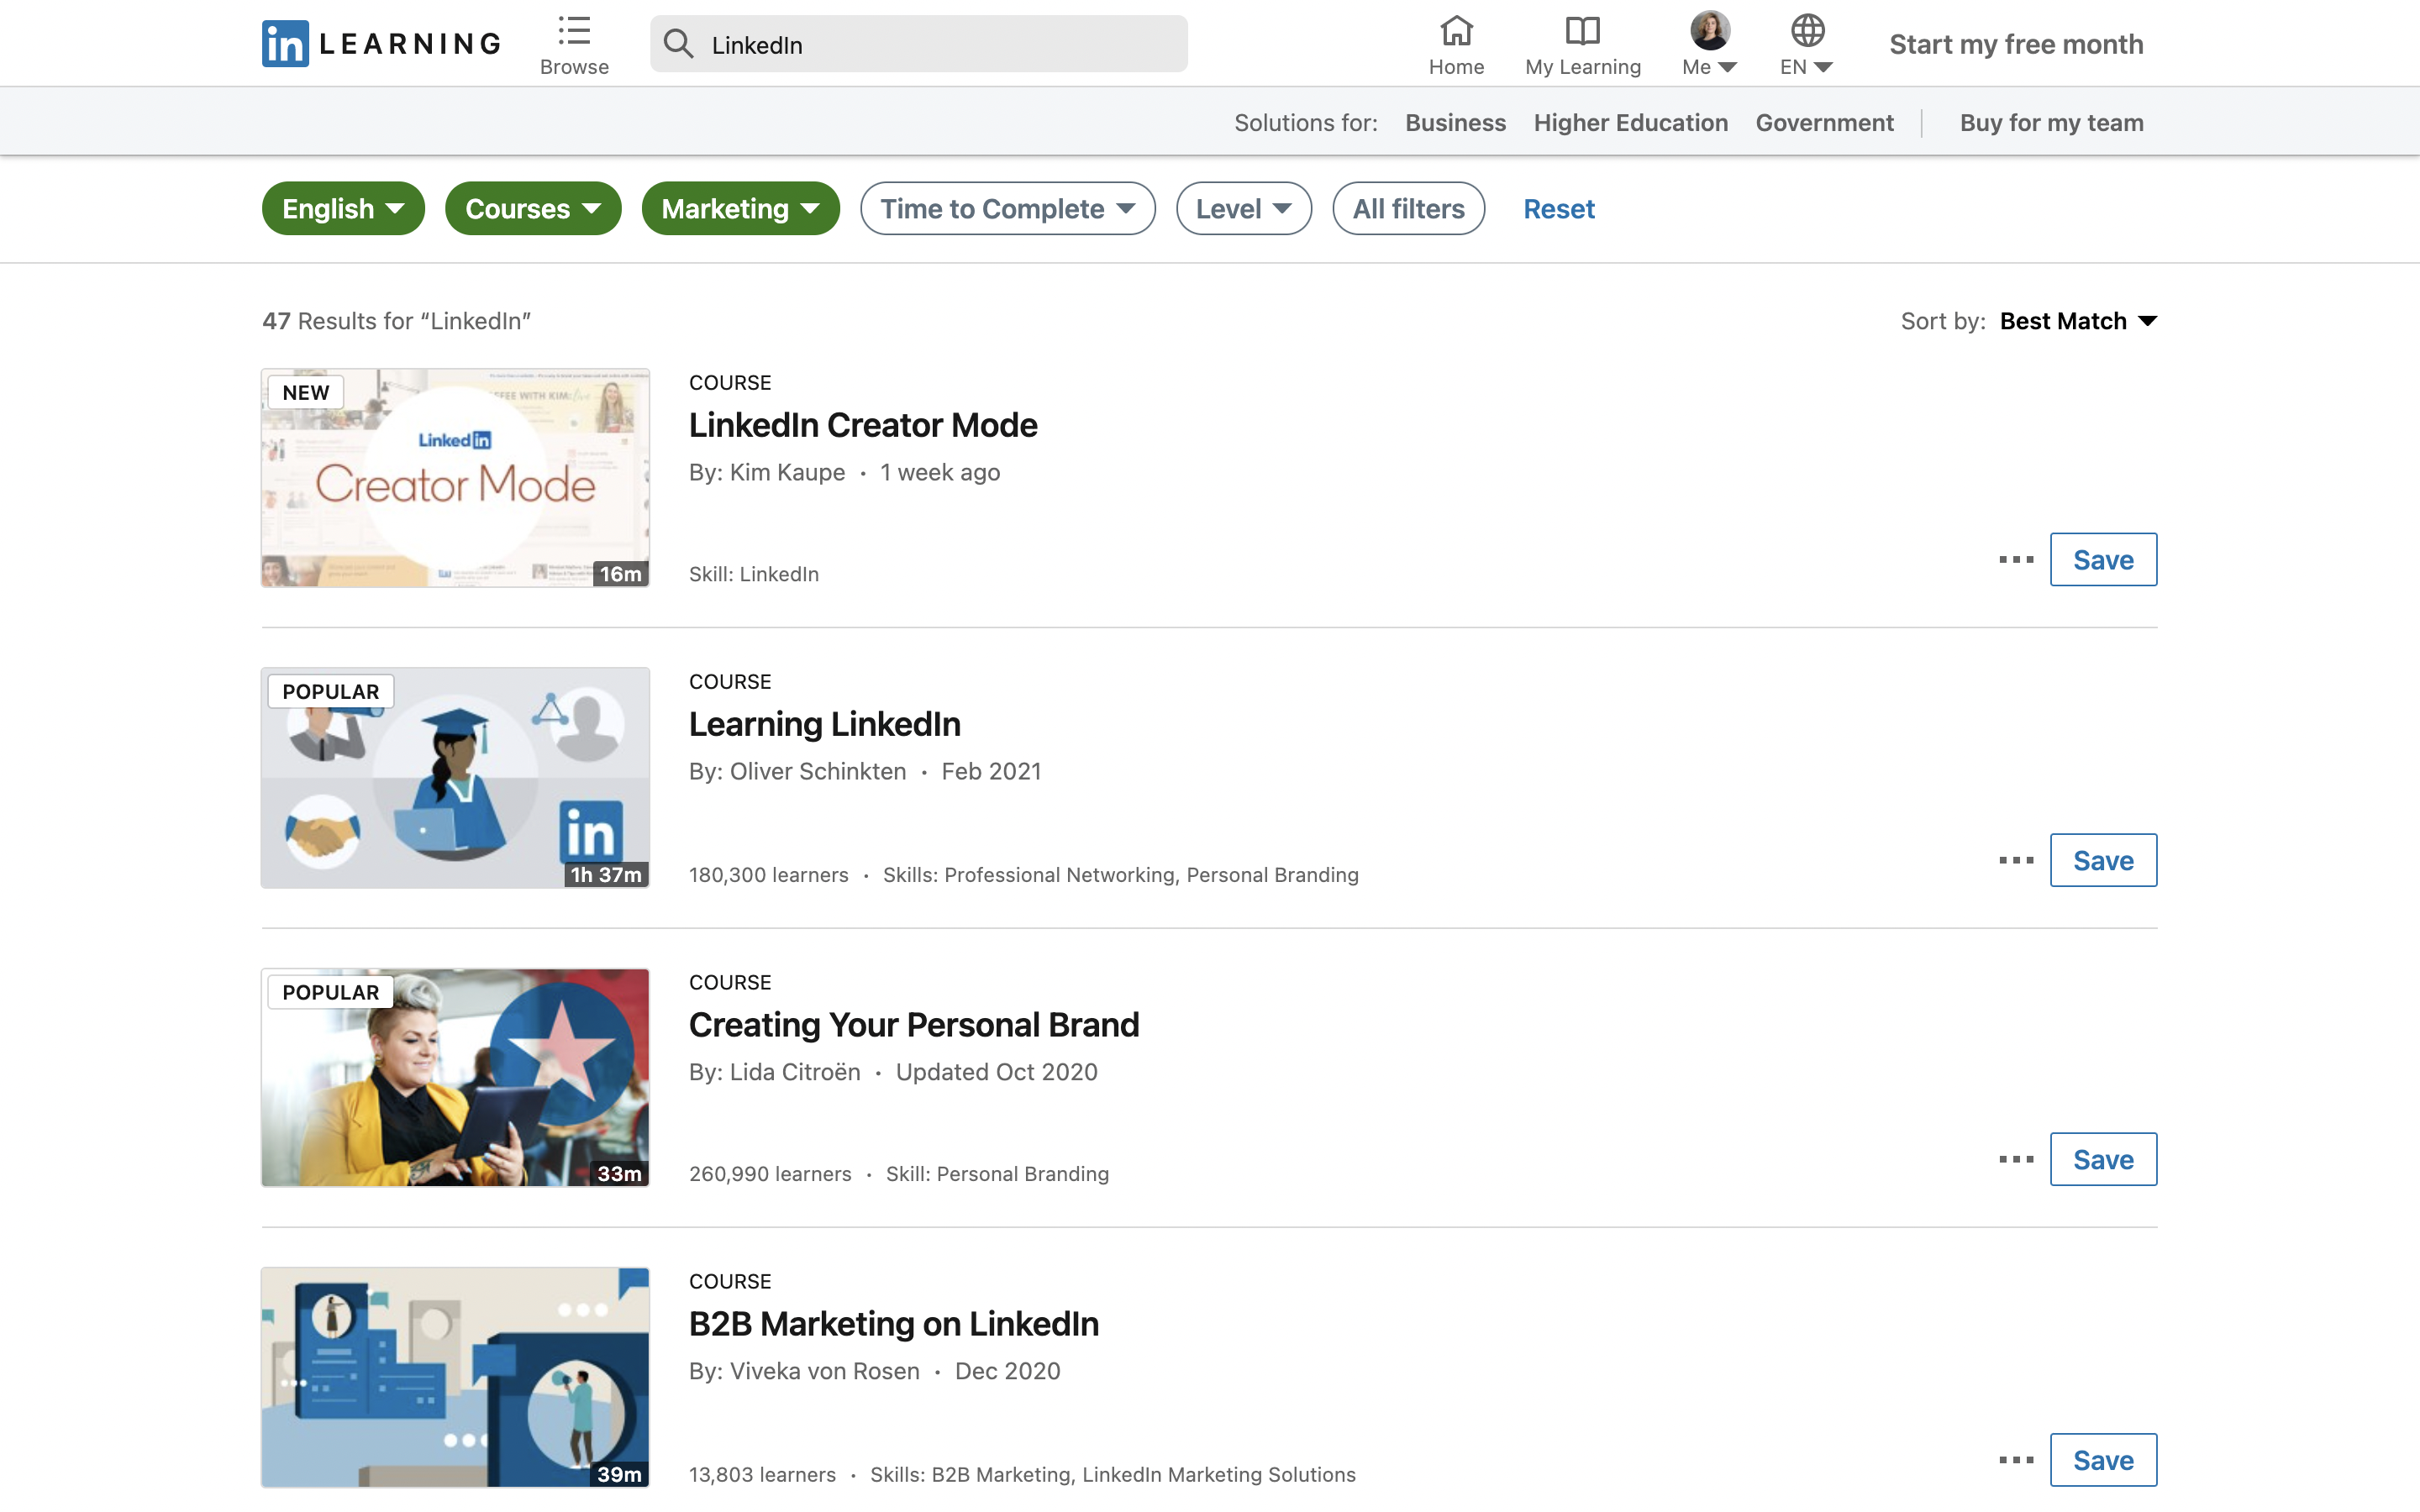Save B2B Marketing on LinkedIn course
The width and height of the screenshot is (2420, 1512).
click(2103, 1460)
